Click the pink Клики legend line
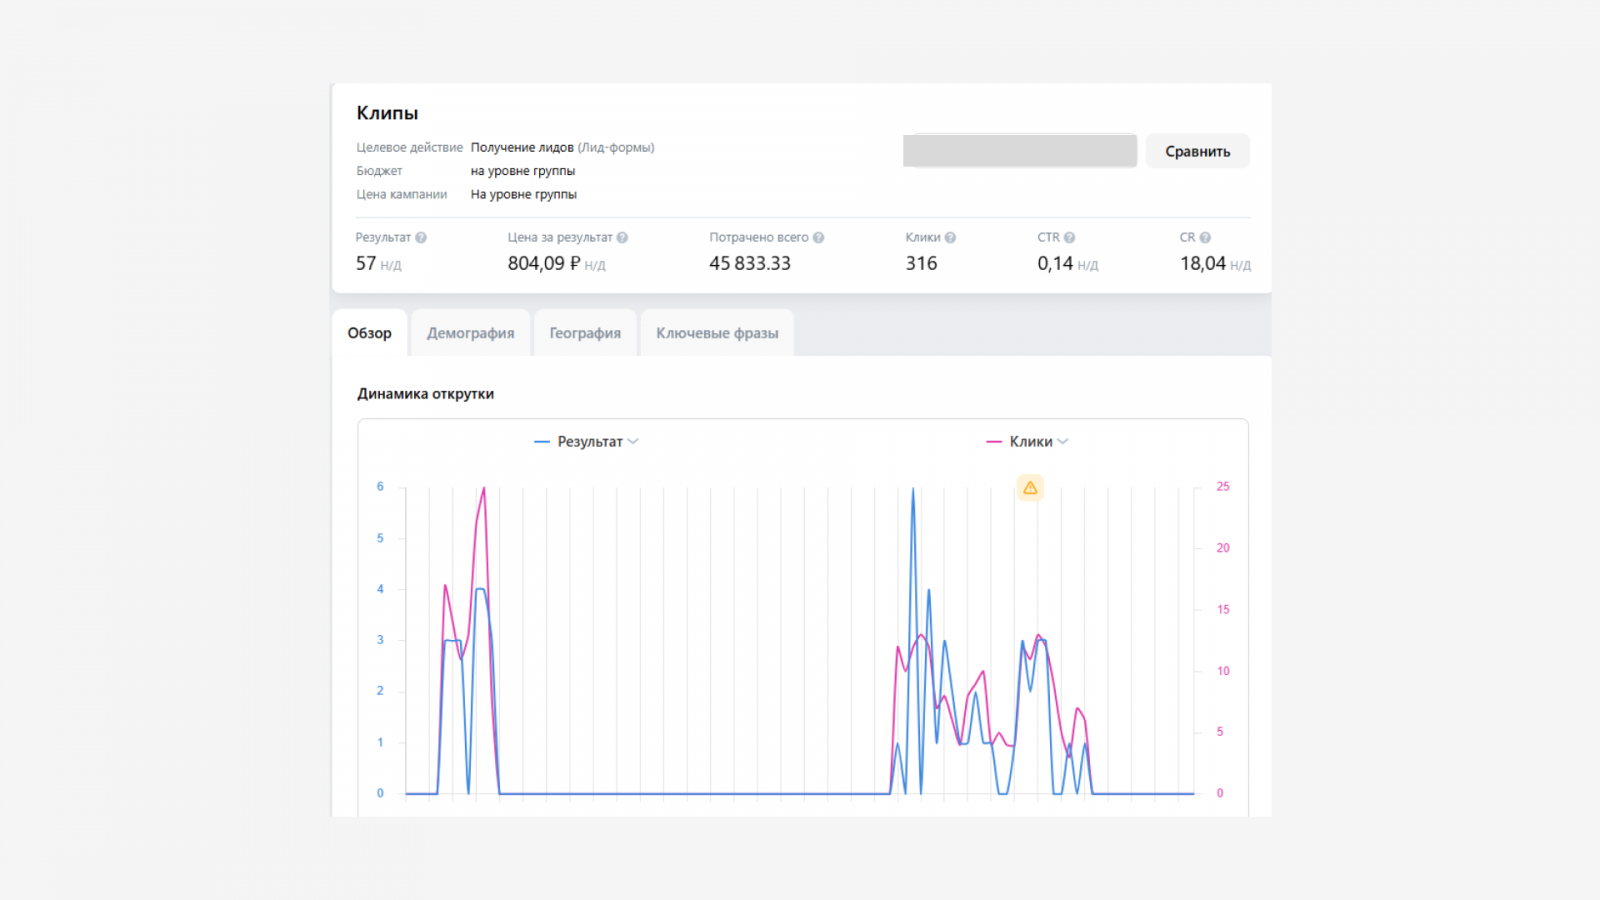 pos(994,442)
